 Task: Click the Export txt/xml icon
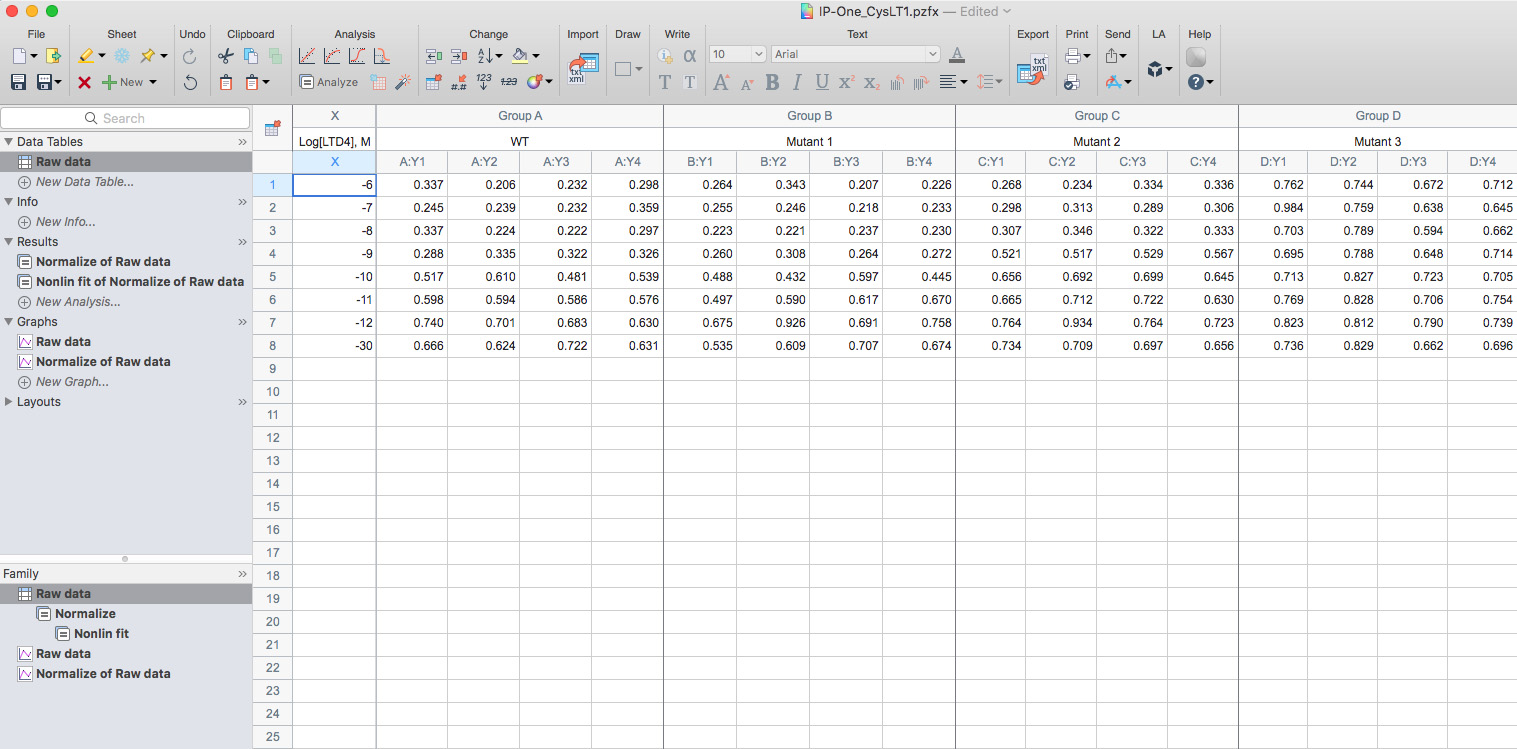pos(1031,69)
